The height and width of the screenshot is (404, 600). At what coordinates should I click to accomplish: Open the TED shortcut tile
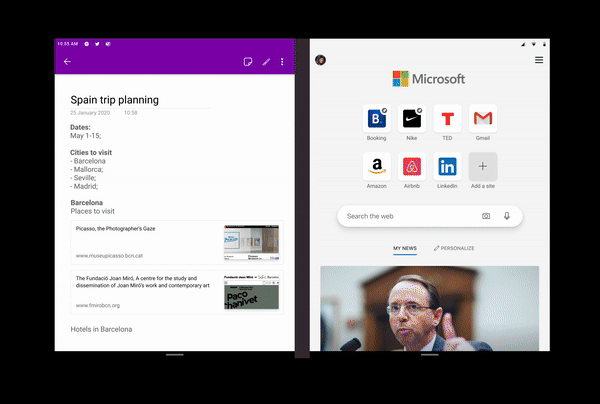[447, 119]
